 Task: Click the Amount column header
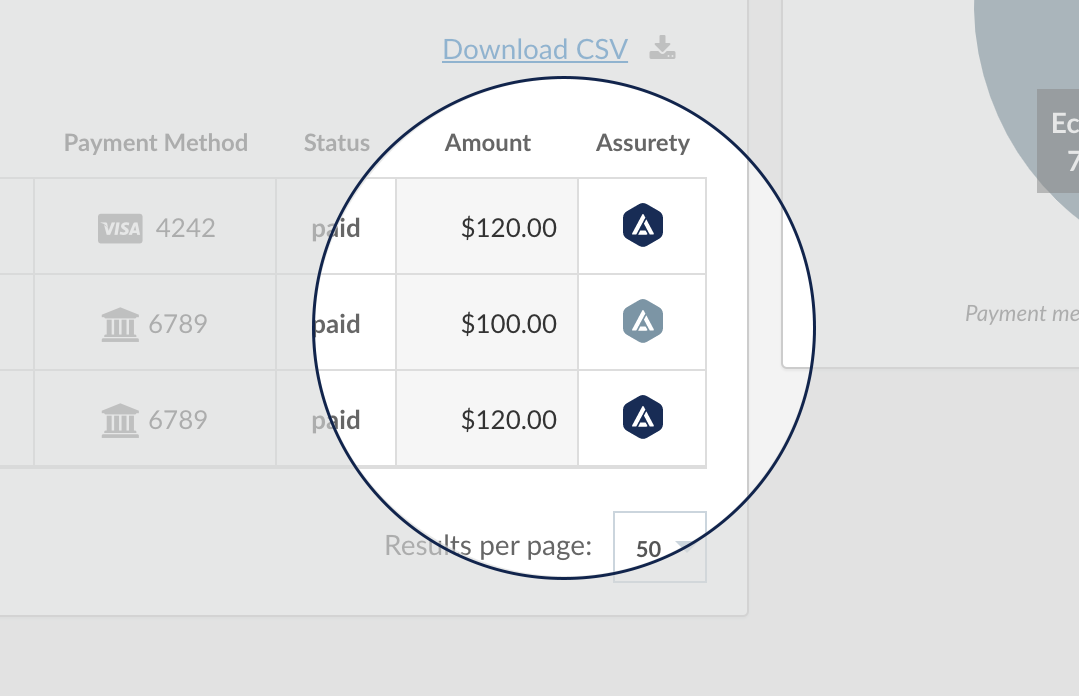[487, 143]
